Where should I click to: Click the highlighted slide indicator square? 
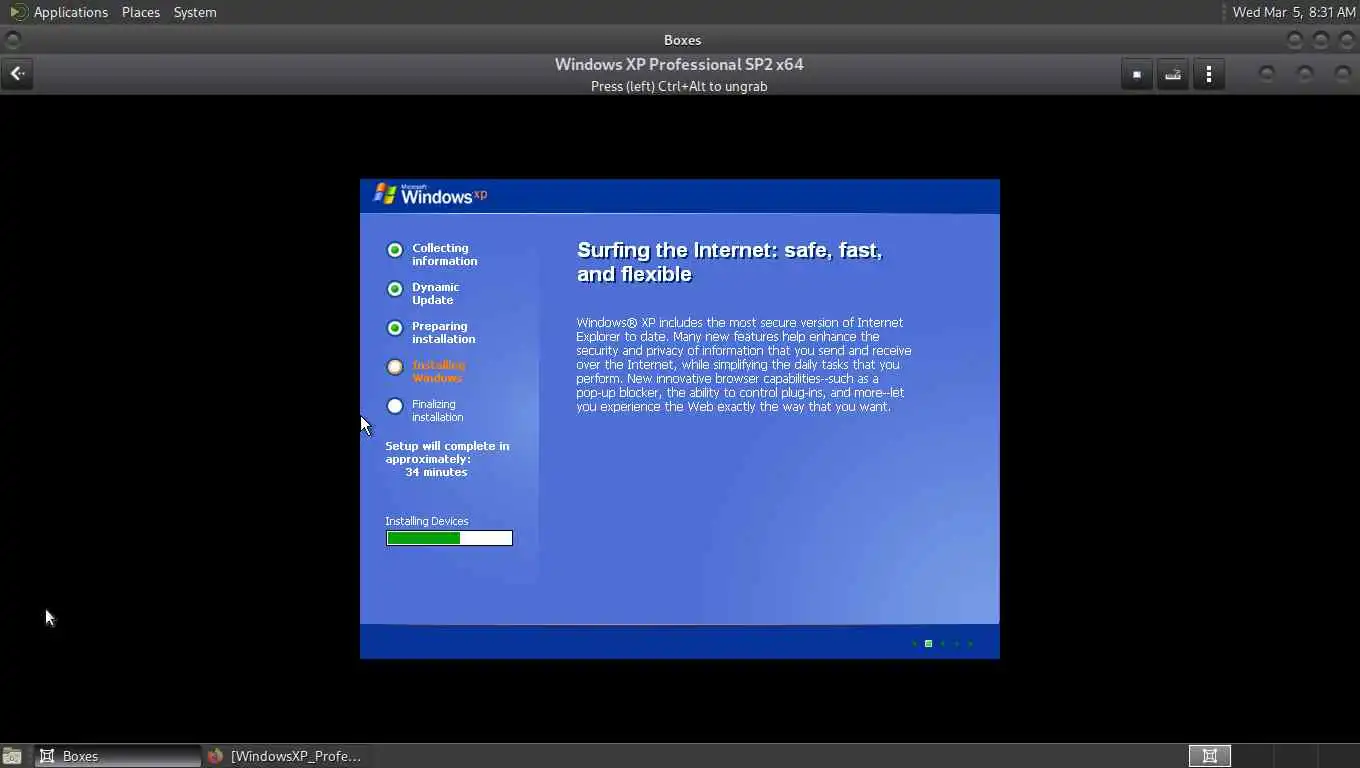pyautogui.click(x=928, y=643)
